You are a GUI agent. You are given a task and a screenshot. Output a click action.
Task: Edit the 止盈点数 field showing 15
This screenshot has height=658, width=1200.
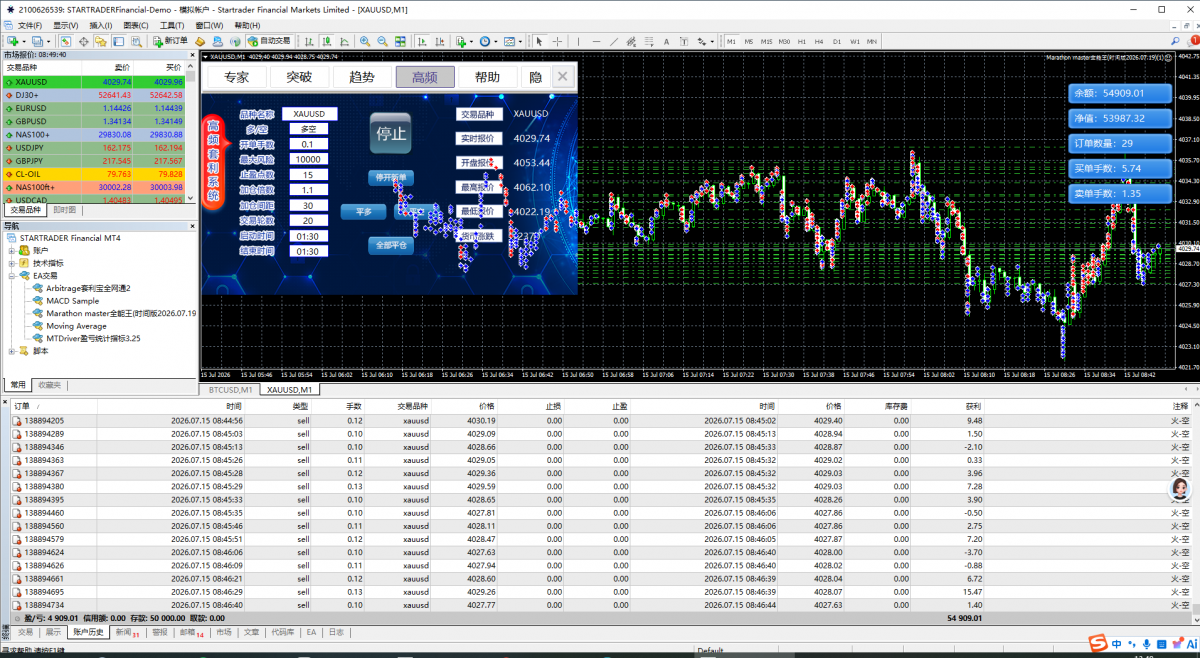(307, 175)
